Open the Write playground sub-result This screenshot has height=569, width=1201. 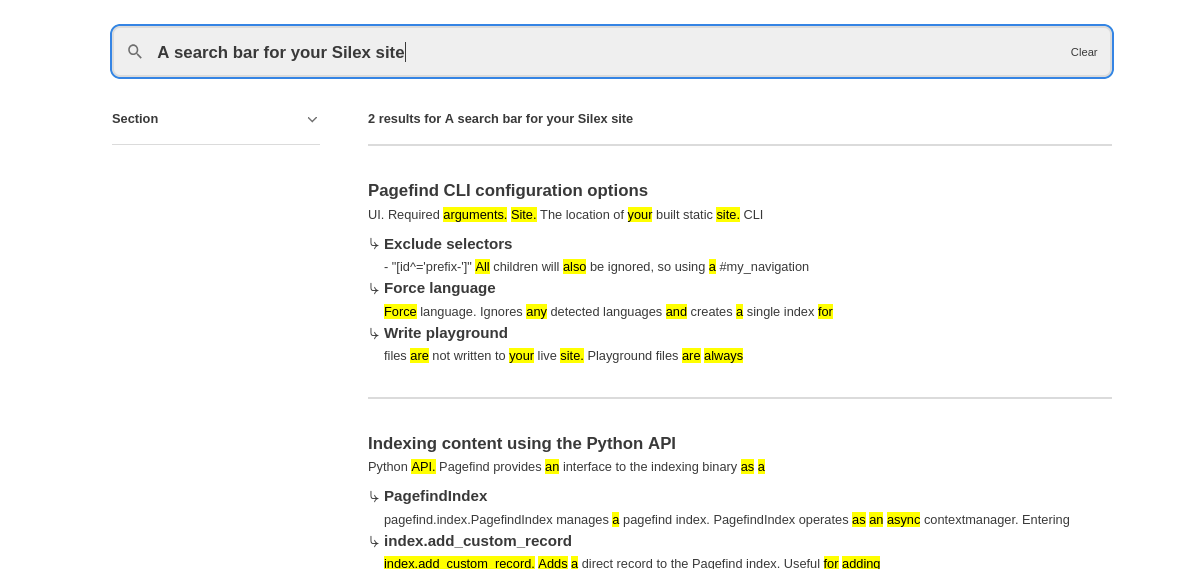coord(446,333)
